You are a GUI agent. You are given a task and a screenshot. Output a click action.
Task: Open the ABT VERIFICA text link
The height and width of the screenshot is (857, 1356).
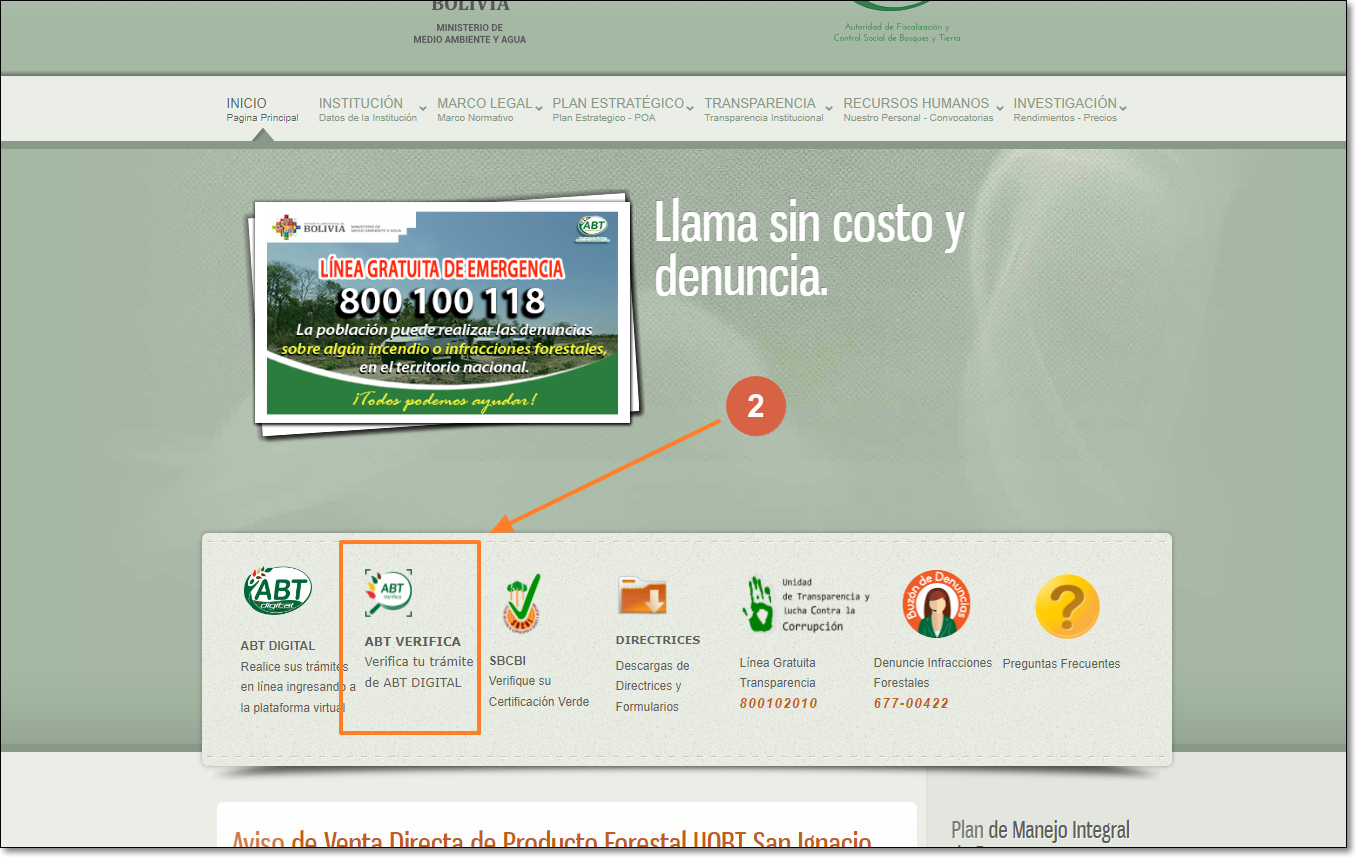(413, 641)
